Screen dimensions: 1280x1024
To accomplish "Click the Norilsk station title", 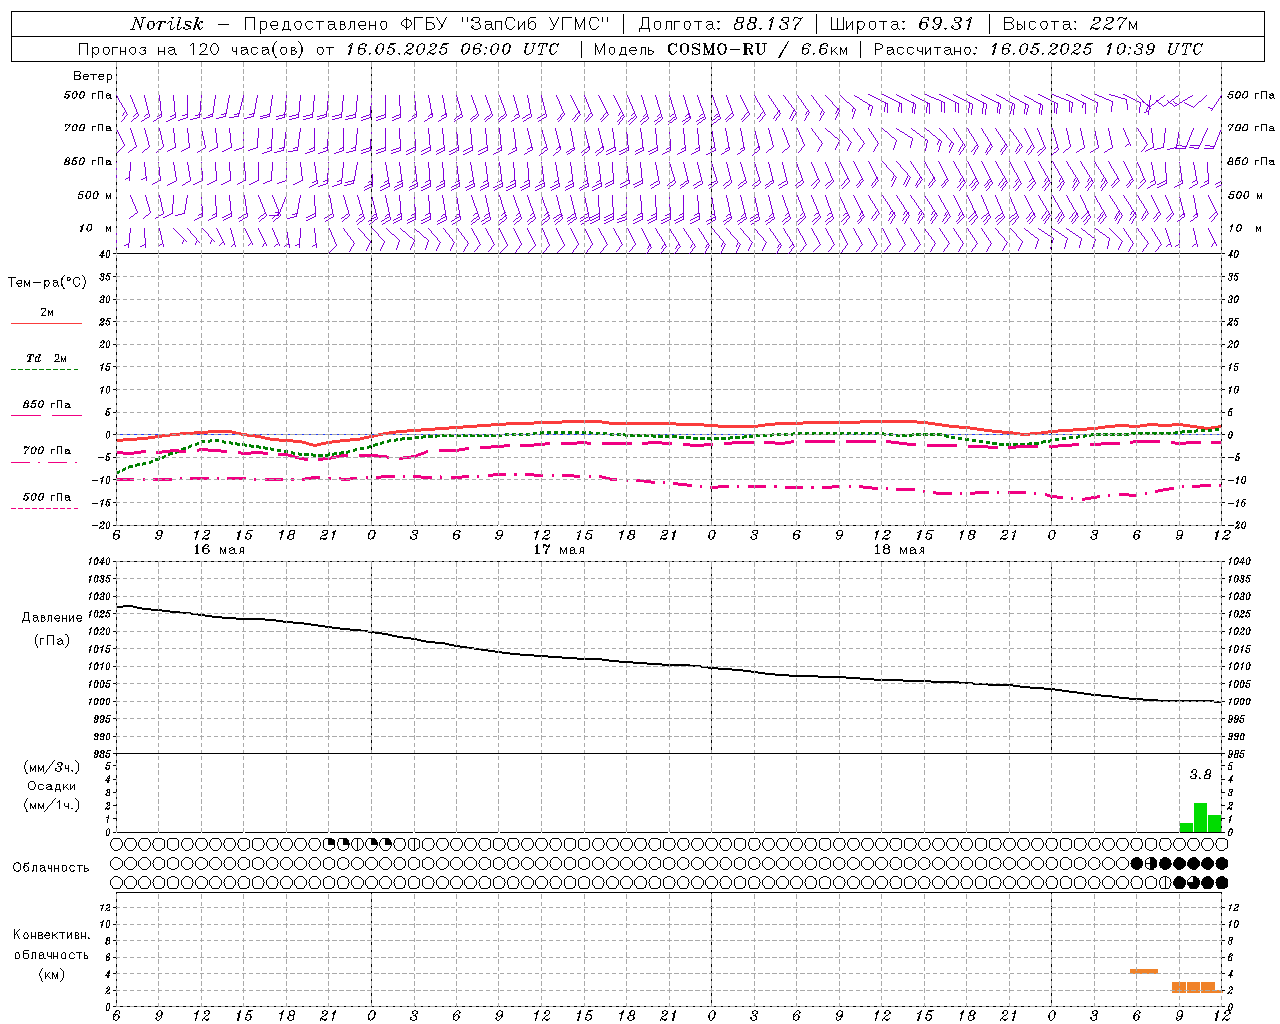I will tap(166, 24).
